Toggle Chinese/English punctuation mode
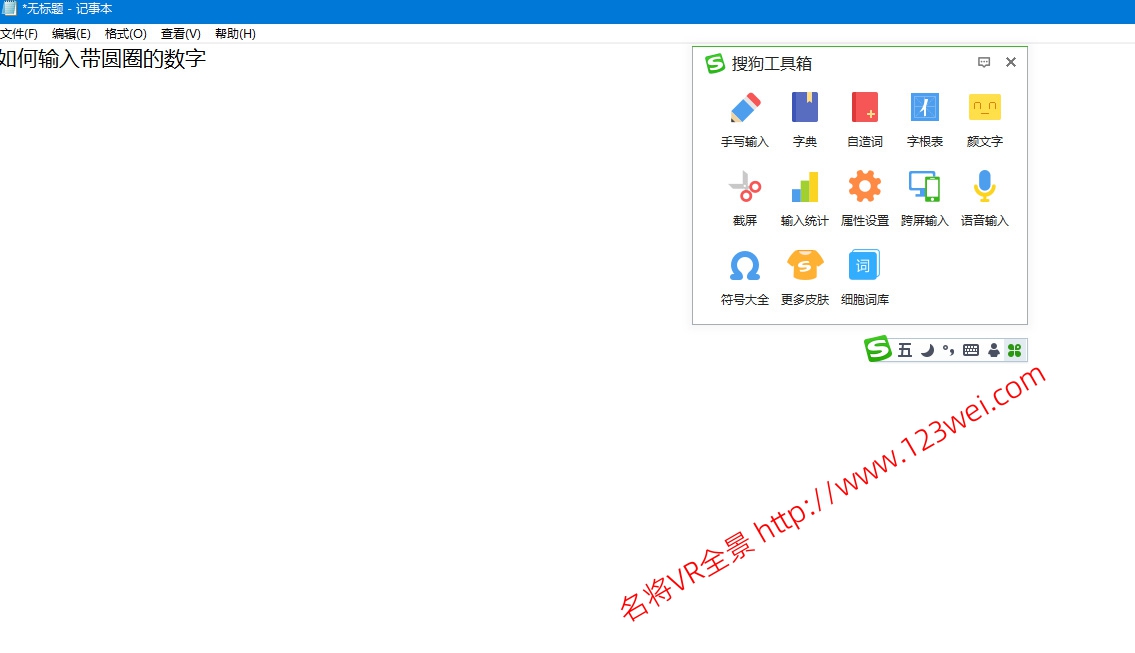 tap(946, 350)
